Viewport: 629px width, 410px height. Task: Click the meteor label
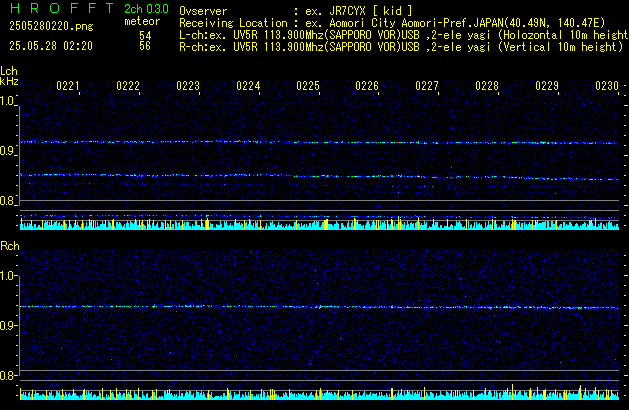click(142, 21)
